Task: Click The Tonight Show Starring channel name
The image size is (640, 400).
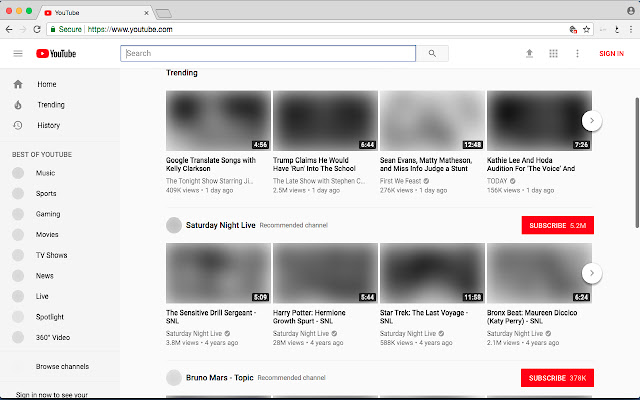Action: tap(209, 181)
